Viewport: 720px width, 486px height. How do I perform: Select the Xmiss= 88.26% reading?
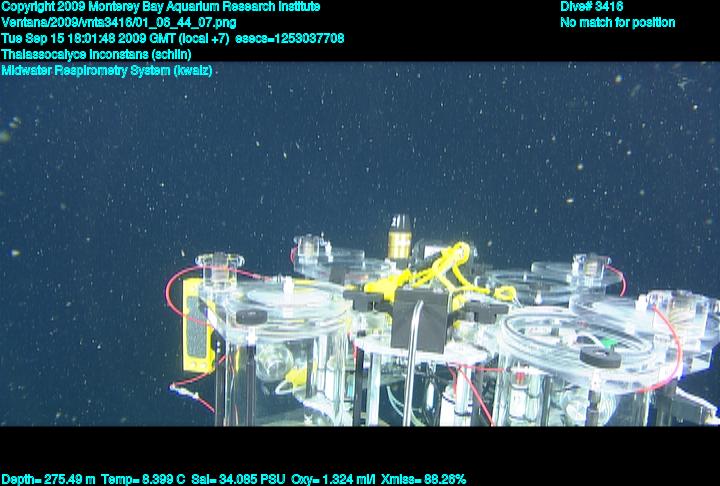[423, 480]
